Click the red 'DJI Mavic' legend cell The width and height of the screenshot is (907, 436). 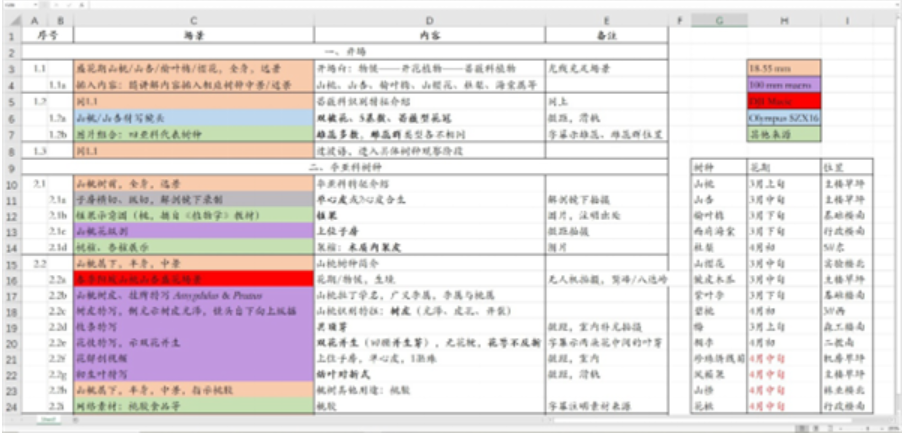tap(784, 102)
